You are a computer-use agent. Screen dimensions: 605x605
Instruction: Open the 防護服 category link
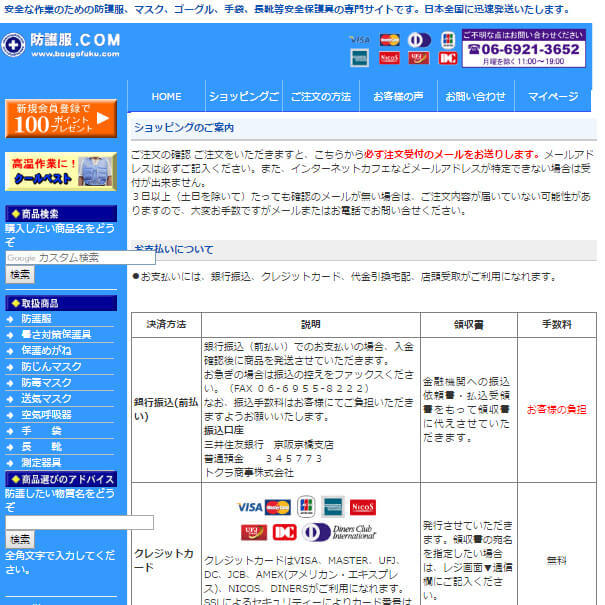37,319
